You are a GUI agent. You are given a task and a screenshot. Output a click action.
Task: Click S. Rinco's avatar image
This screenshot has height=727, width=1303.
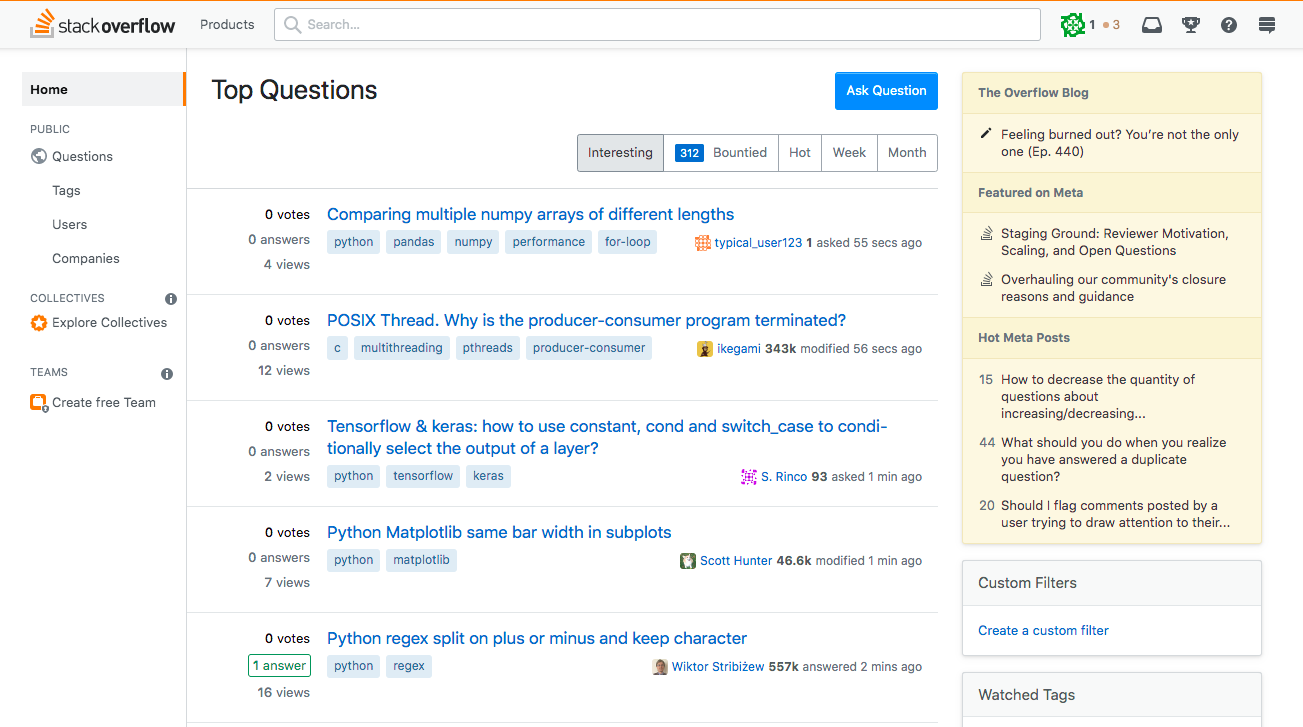pos(749,477)
